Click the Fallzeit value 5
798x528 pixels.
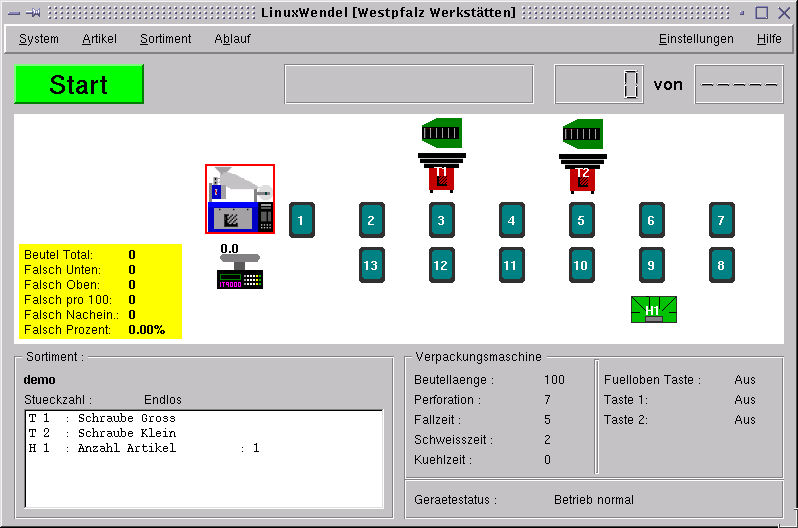click(547, 420)
